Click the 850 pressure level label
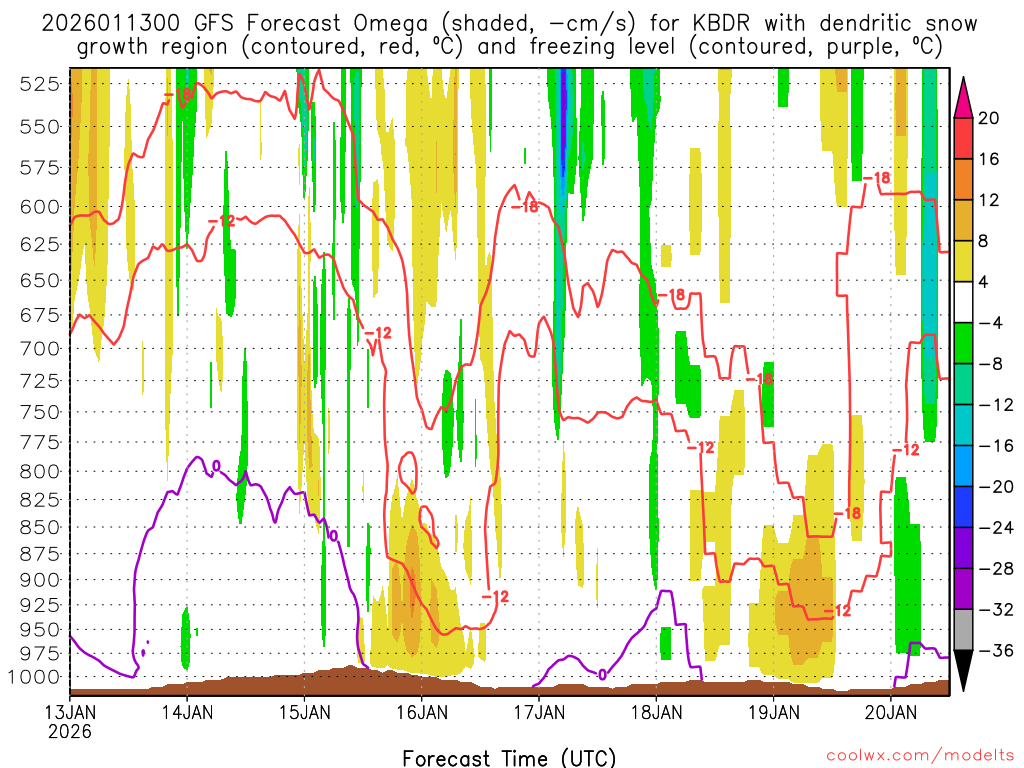 coord(39,527)
